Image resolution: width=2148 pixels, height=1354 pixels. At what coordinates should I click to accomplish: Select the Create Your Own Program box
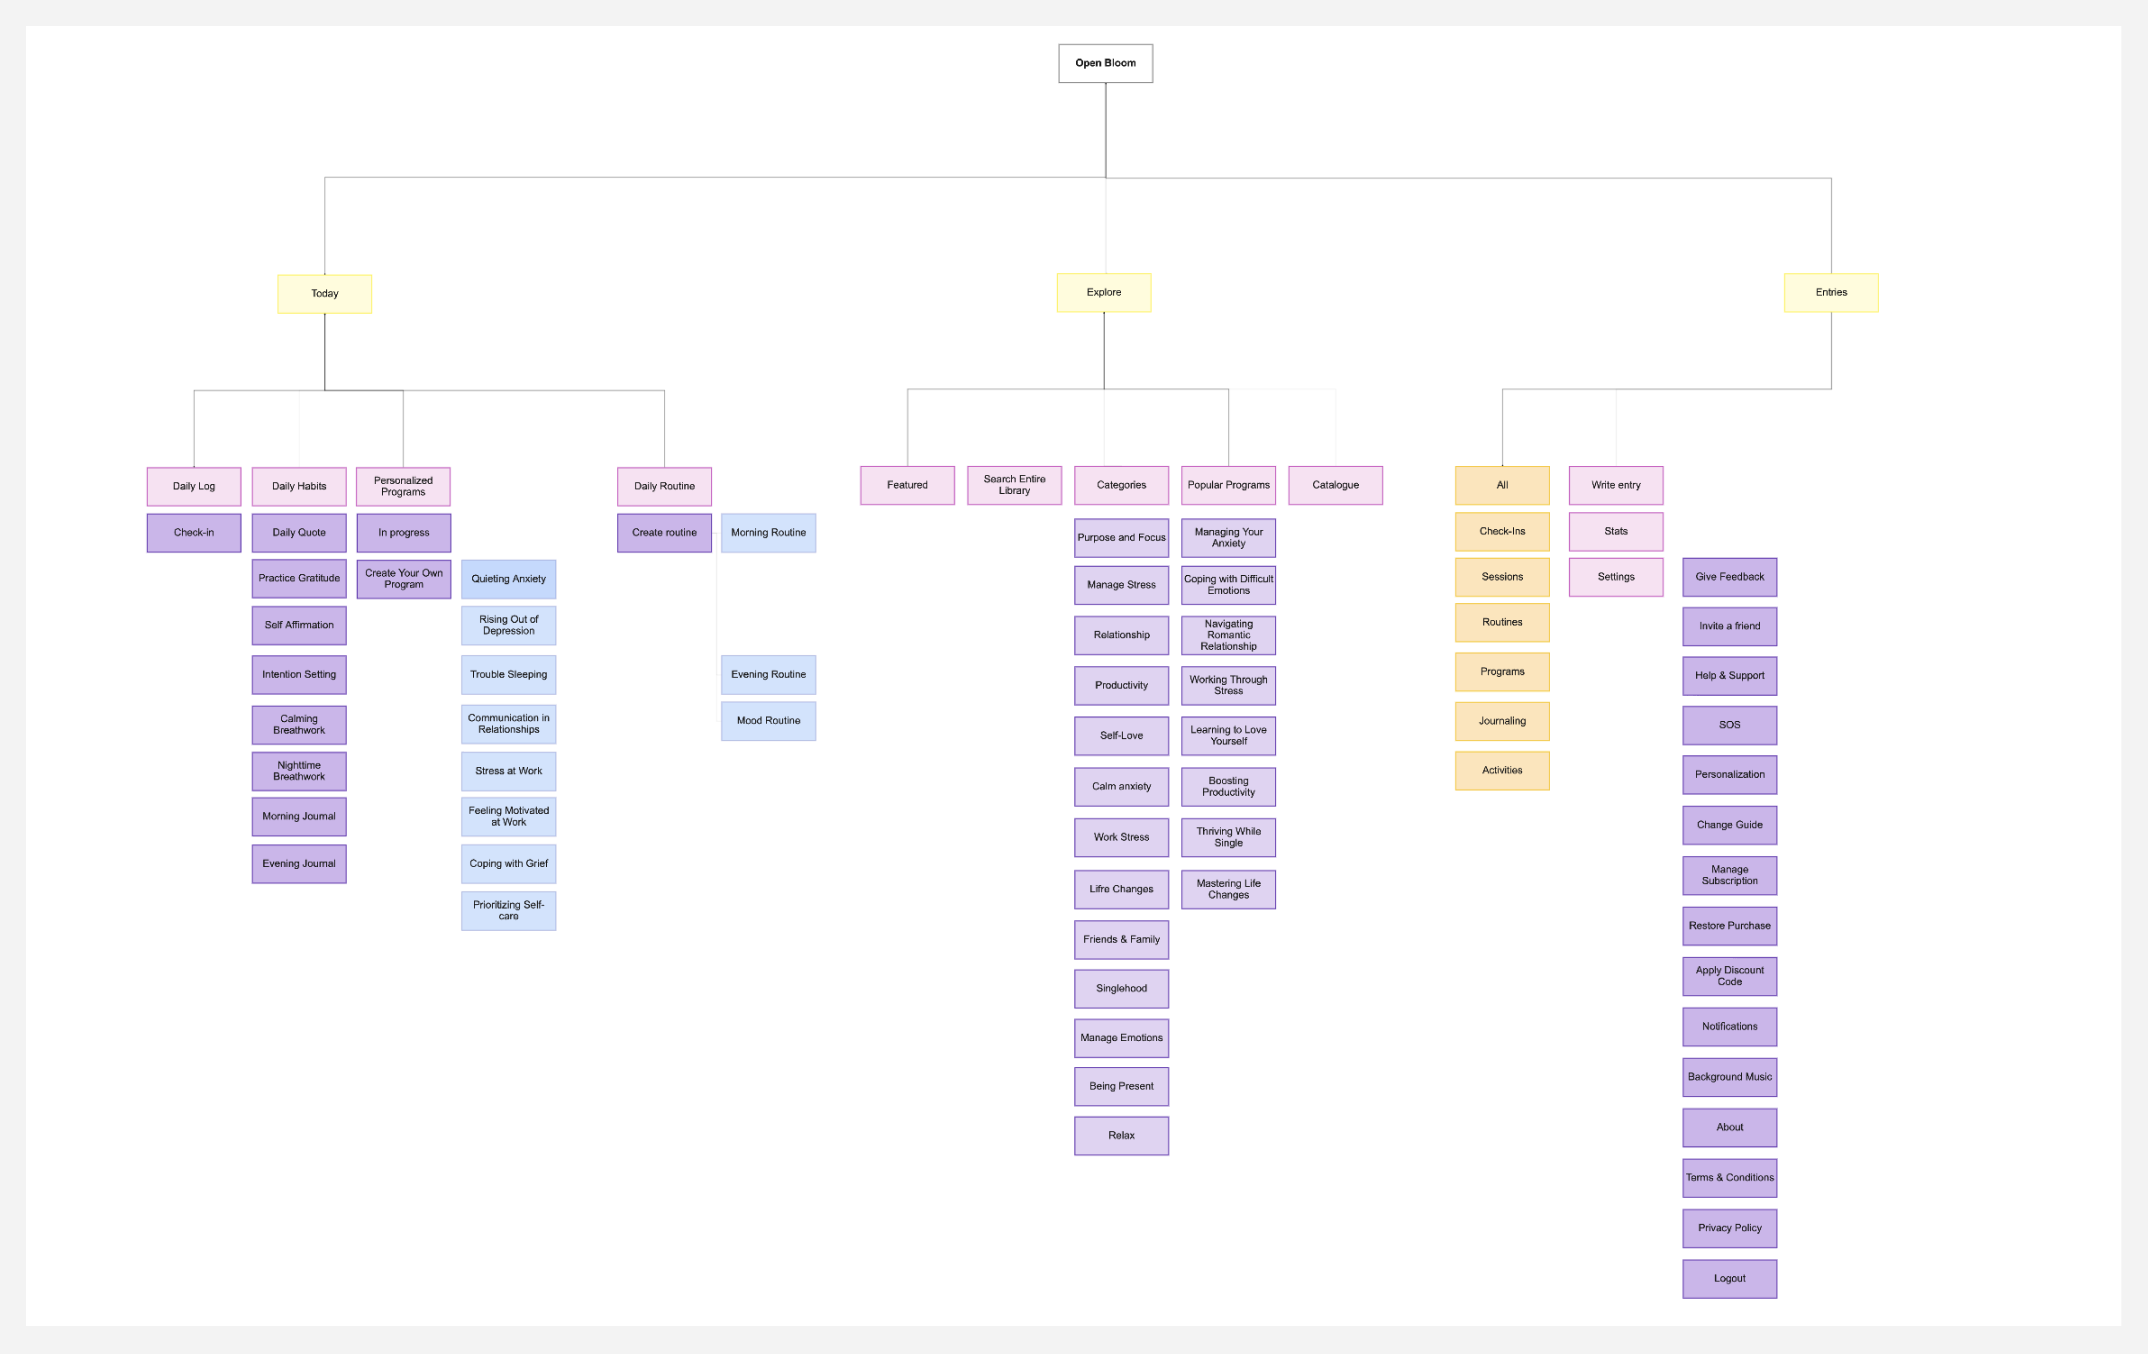[403, 579]
